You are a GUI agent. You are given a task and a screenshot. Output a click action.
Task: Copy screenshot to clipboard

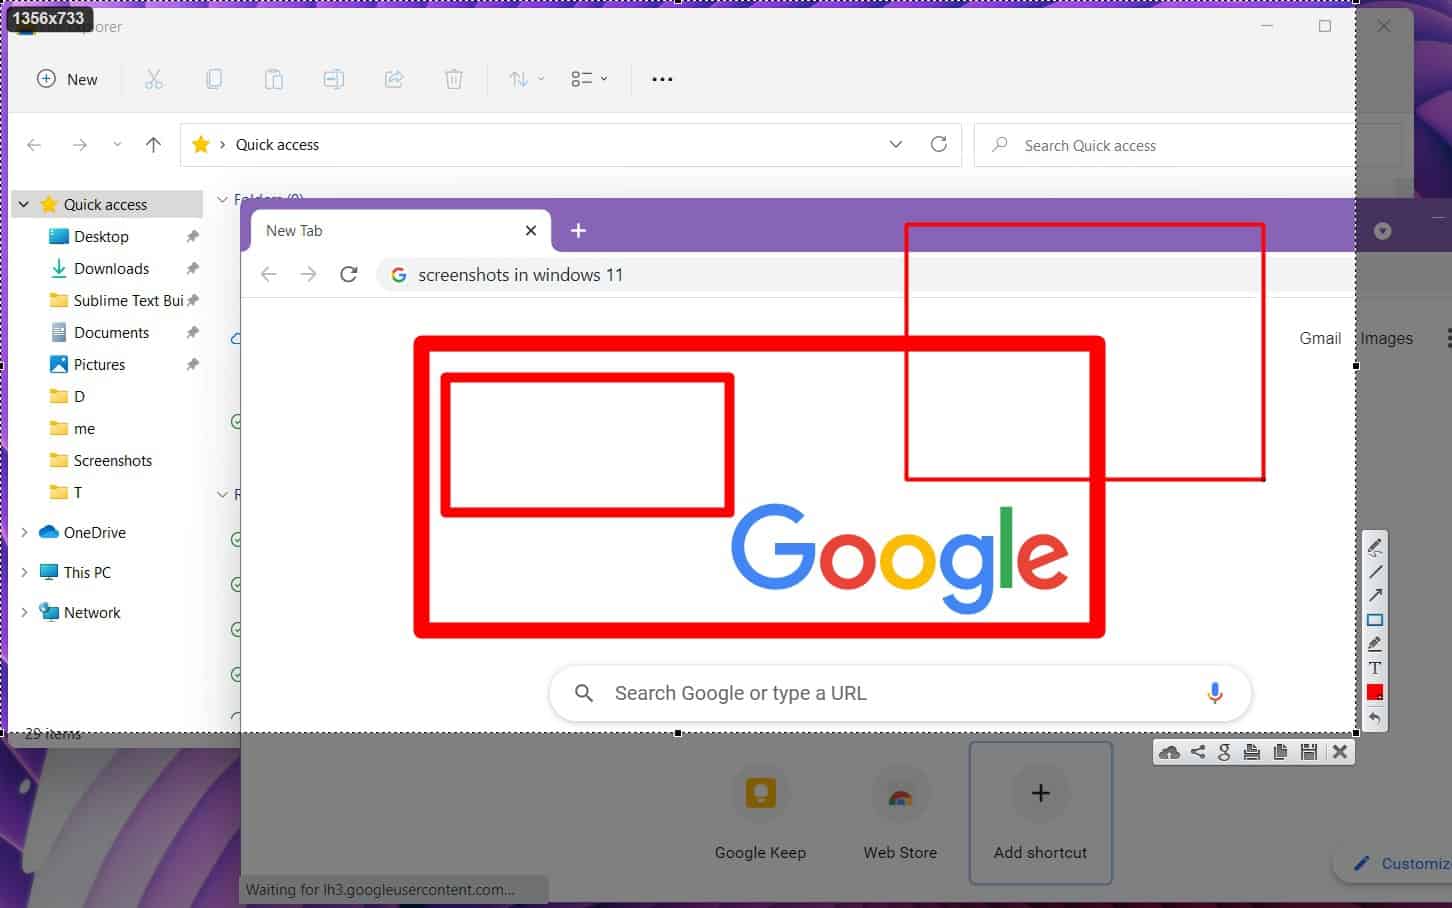pos(1280,752)
